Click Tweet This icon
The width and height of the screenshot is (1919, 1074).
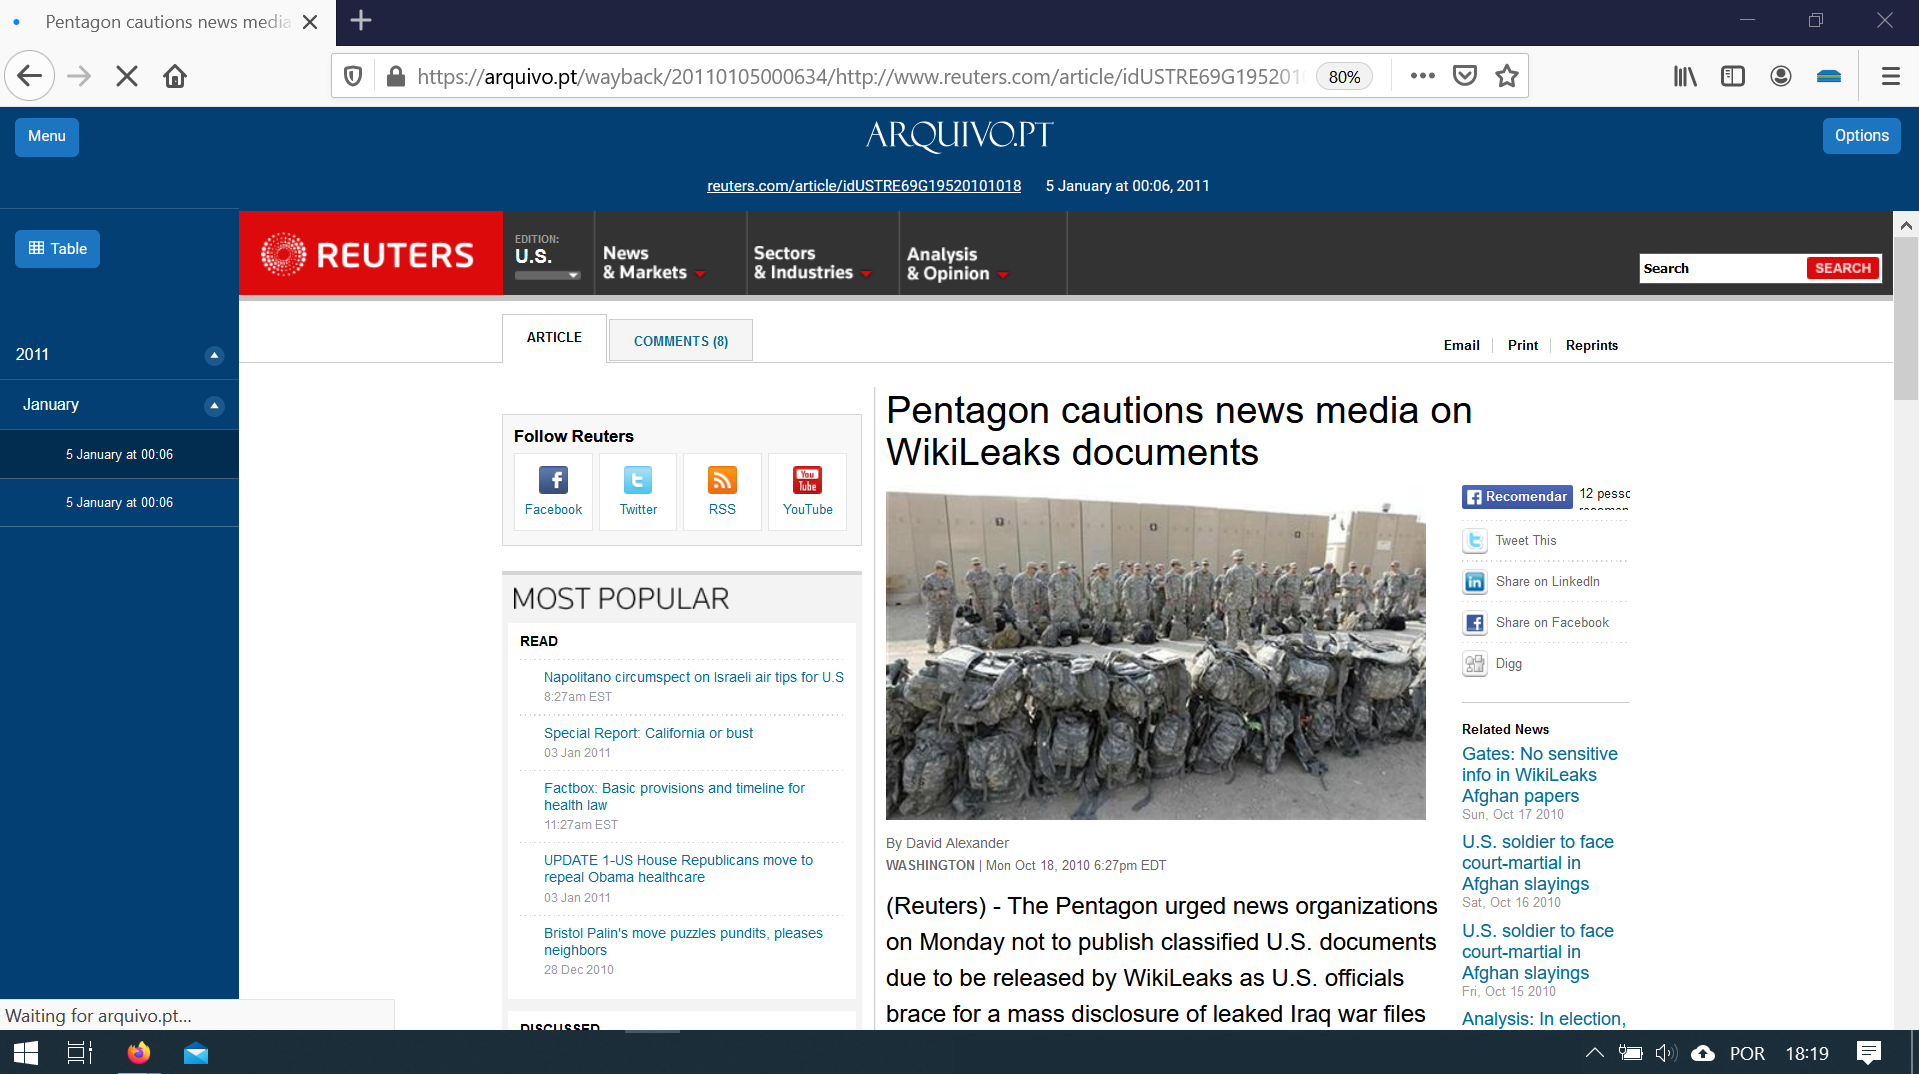[1474, 541]
